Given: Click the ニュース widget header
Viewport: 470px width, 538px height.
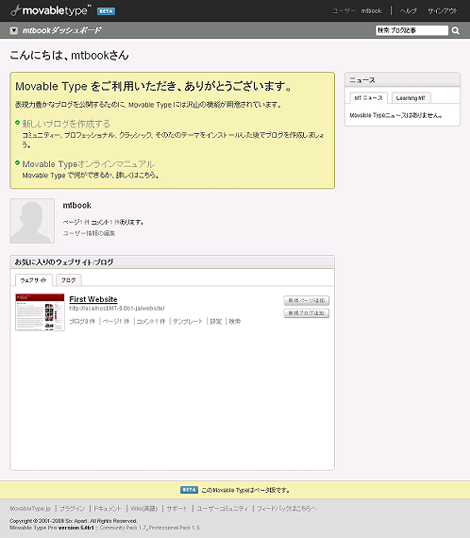Looking at the screenshot, I should 402,80.
